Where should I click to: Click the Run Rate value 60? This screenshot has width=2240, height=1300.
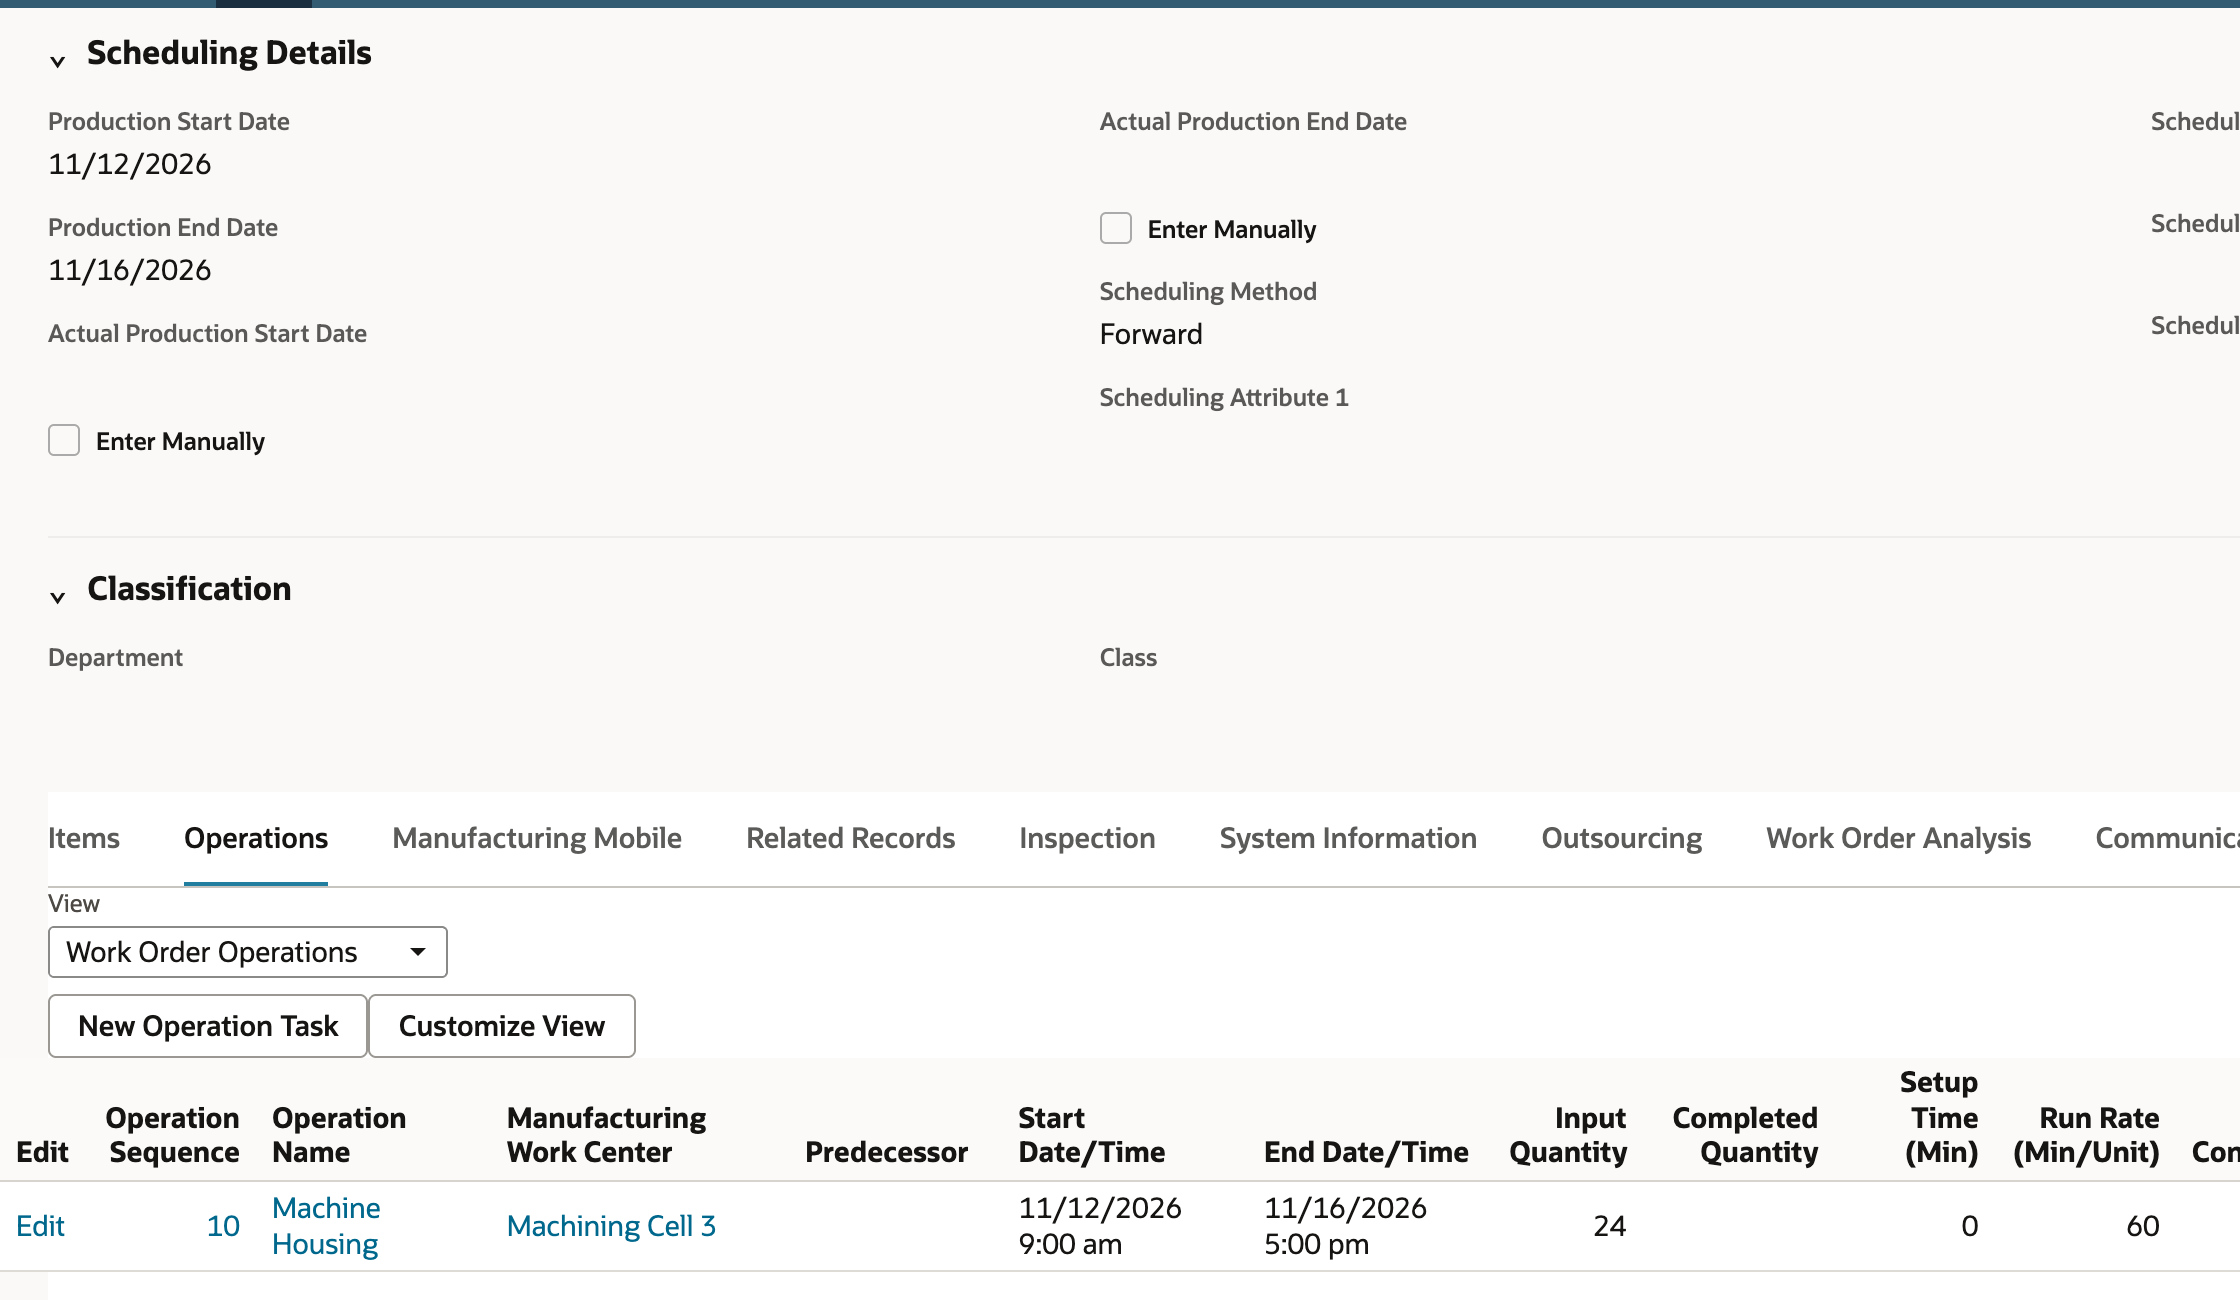[2142, 1226]
